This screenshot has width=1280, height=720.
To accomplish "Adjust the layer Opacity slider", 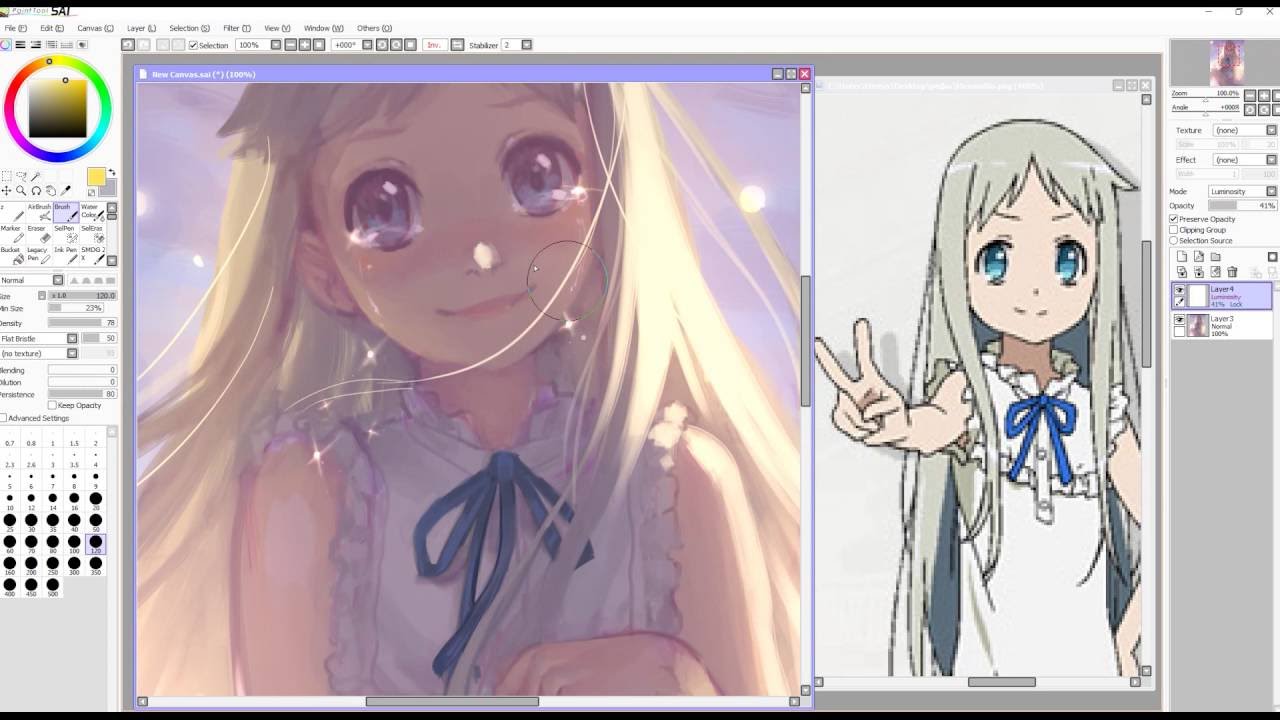I will pyautogui.click(x=1243, y=206).
